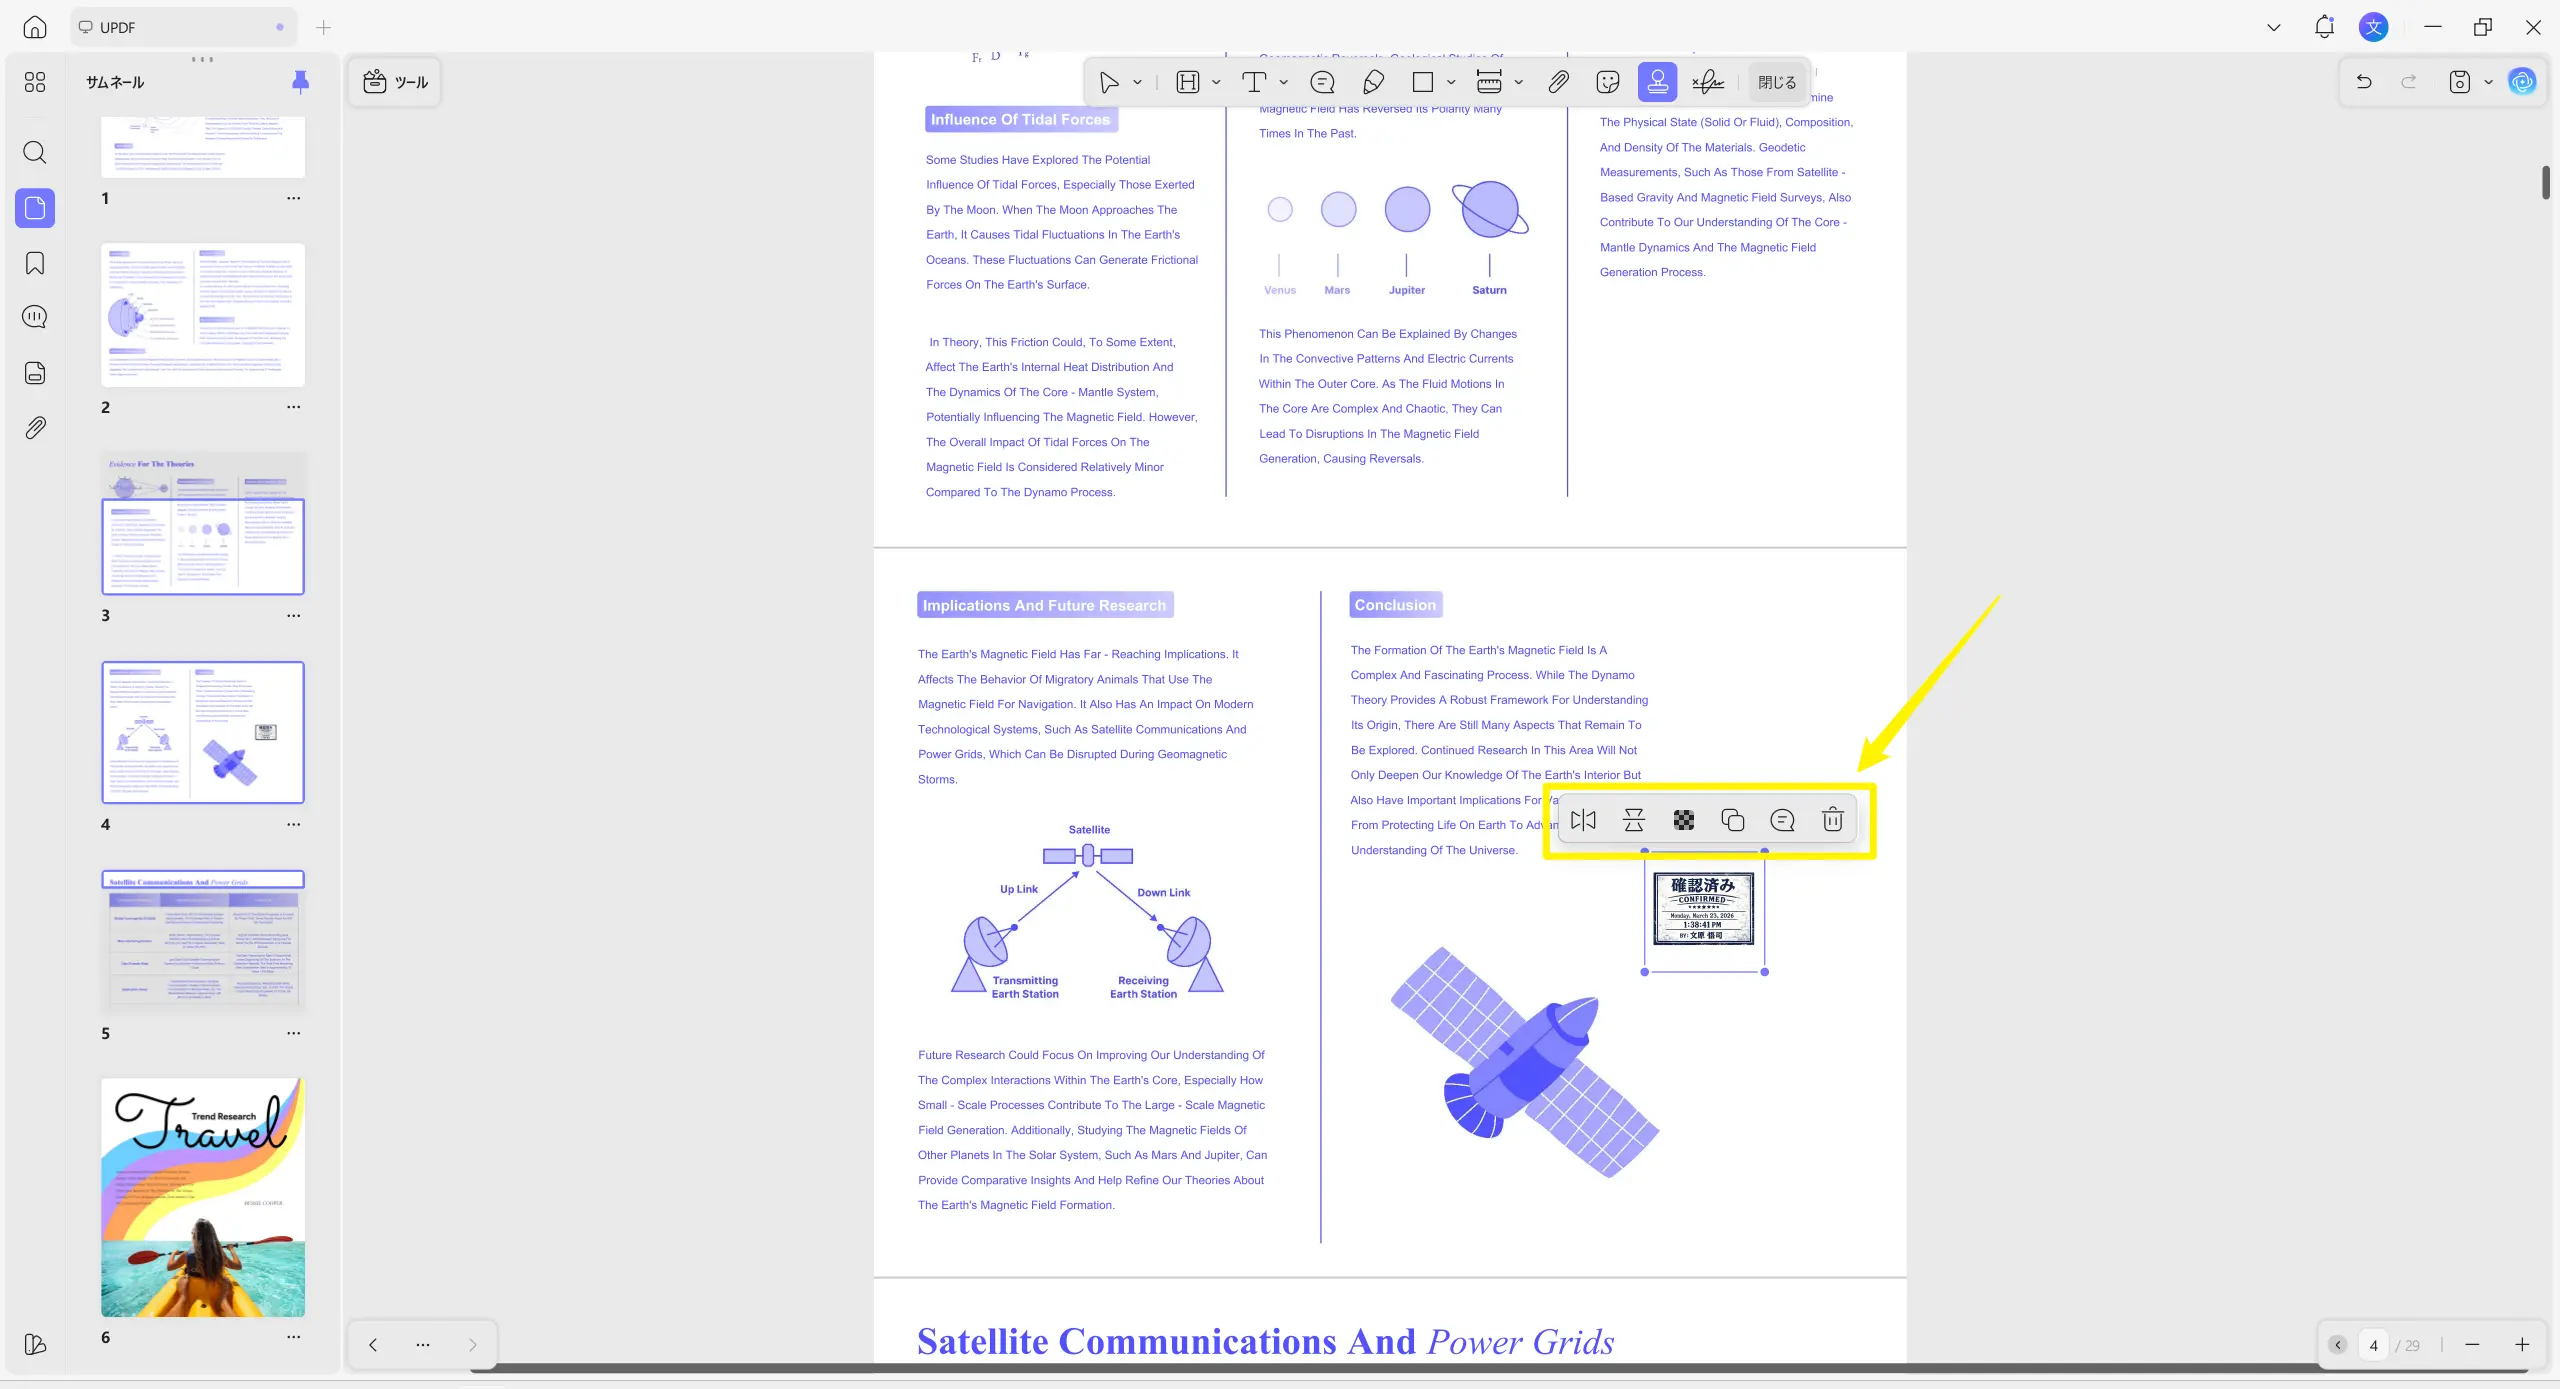2560x1389 pixels.
Task: Flip stamp horizontally in floating toolbar
Action: coord(1583,820)
